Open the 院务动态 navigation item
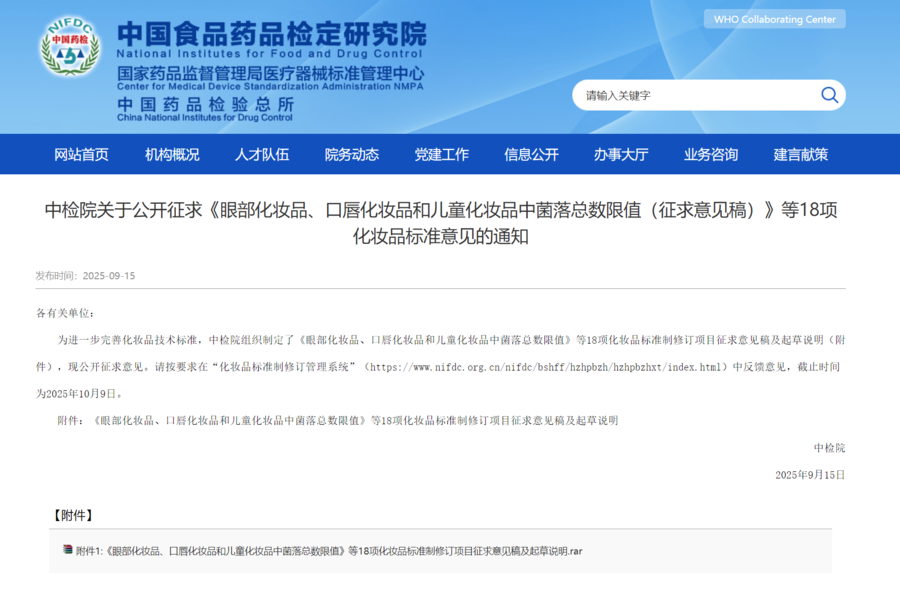 (x=352, y=154)
